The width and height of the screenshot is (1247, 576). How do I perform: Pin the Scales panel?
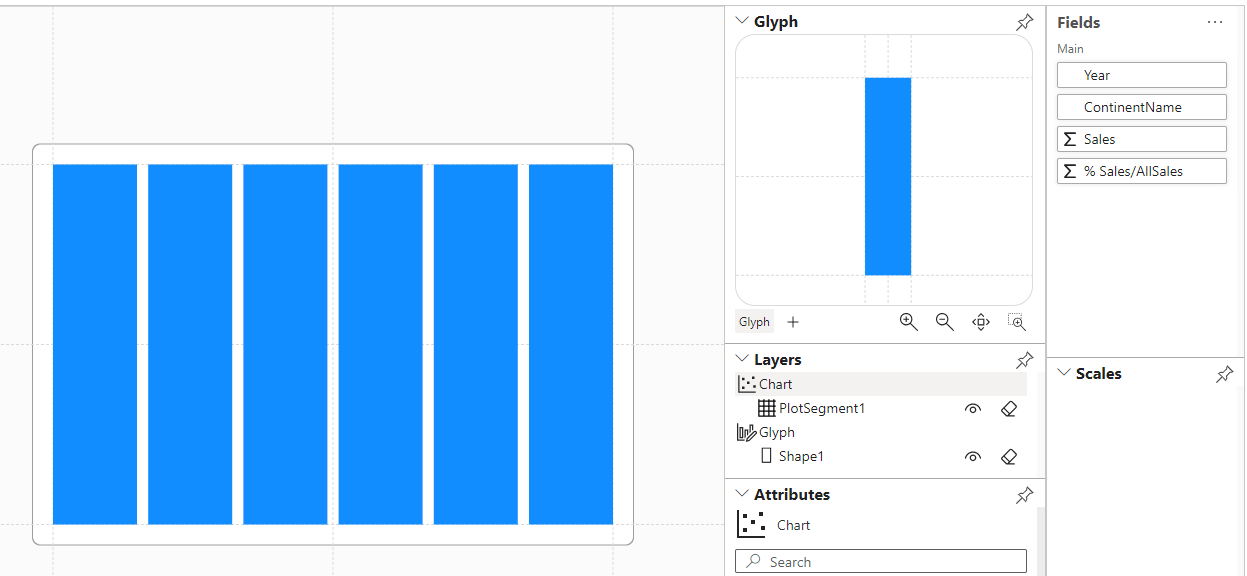click(x=1224, y=374)
